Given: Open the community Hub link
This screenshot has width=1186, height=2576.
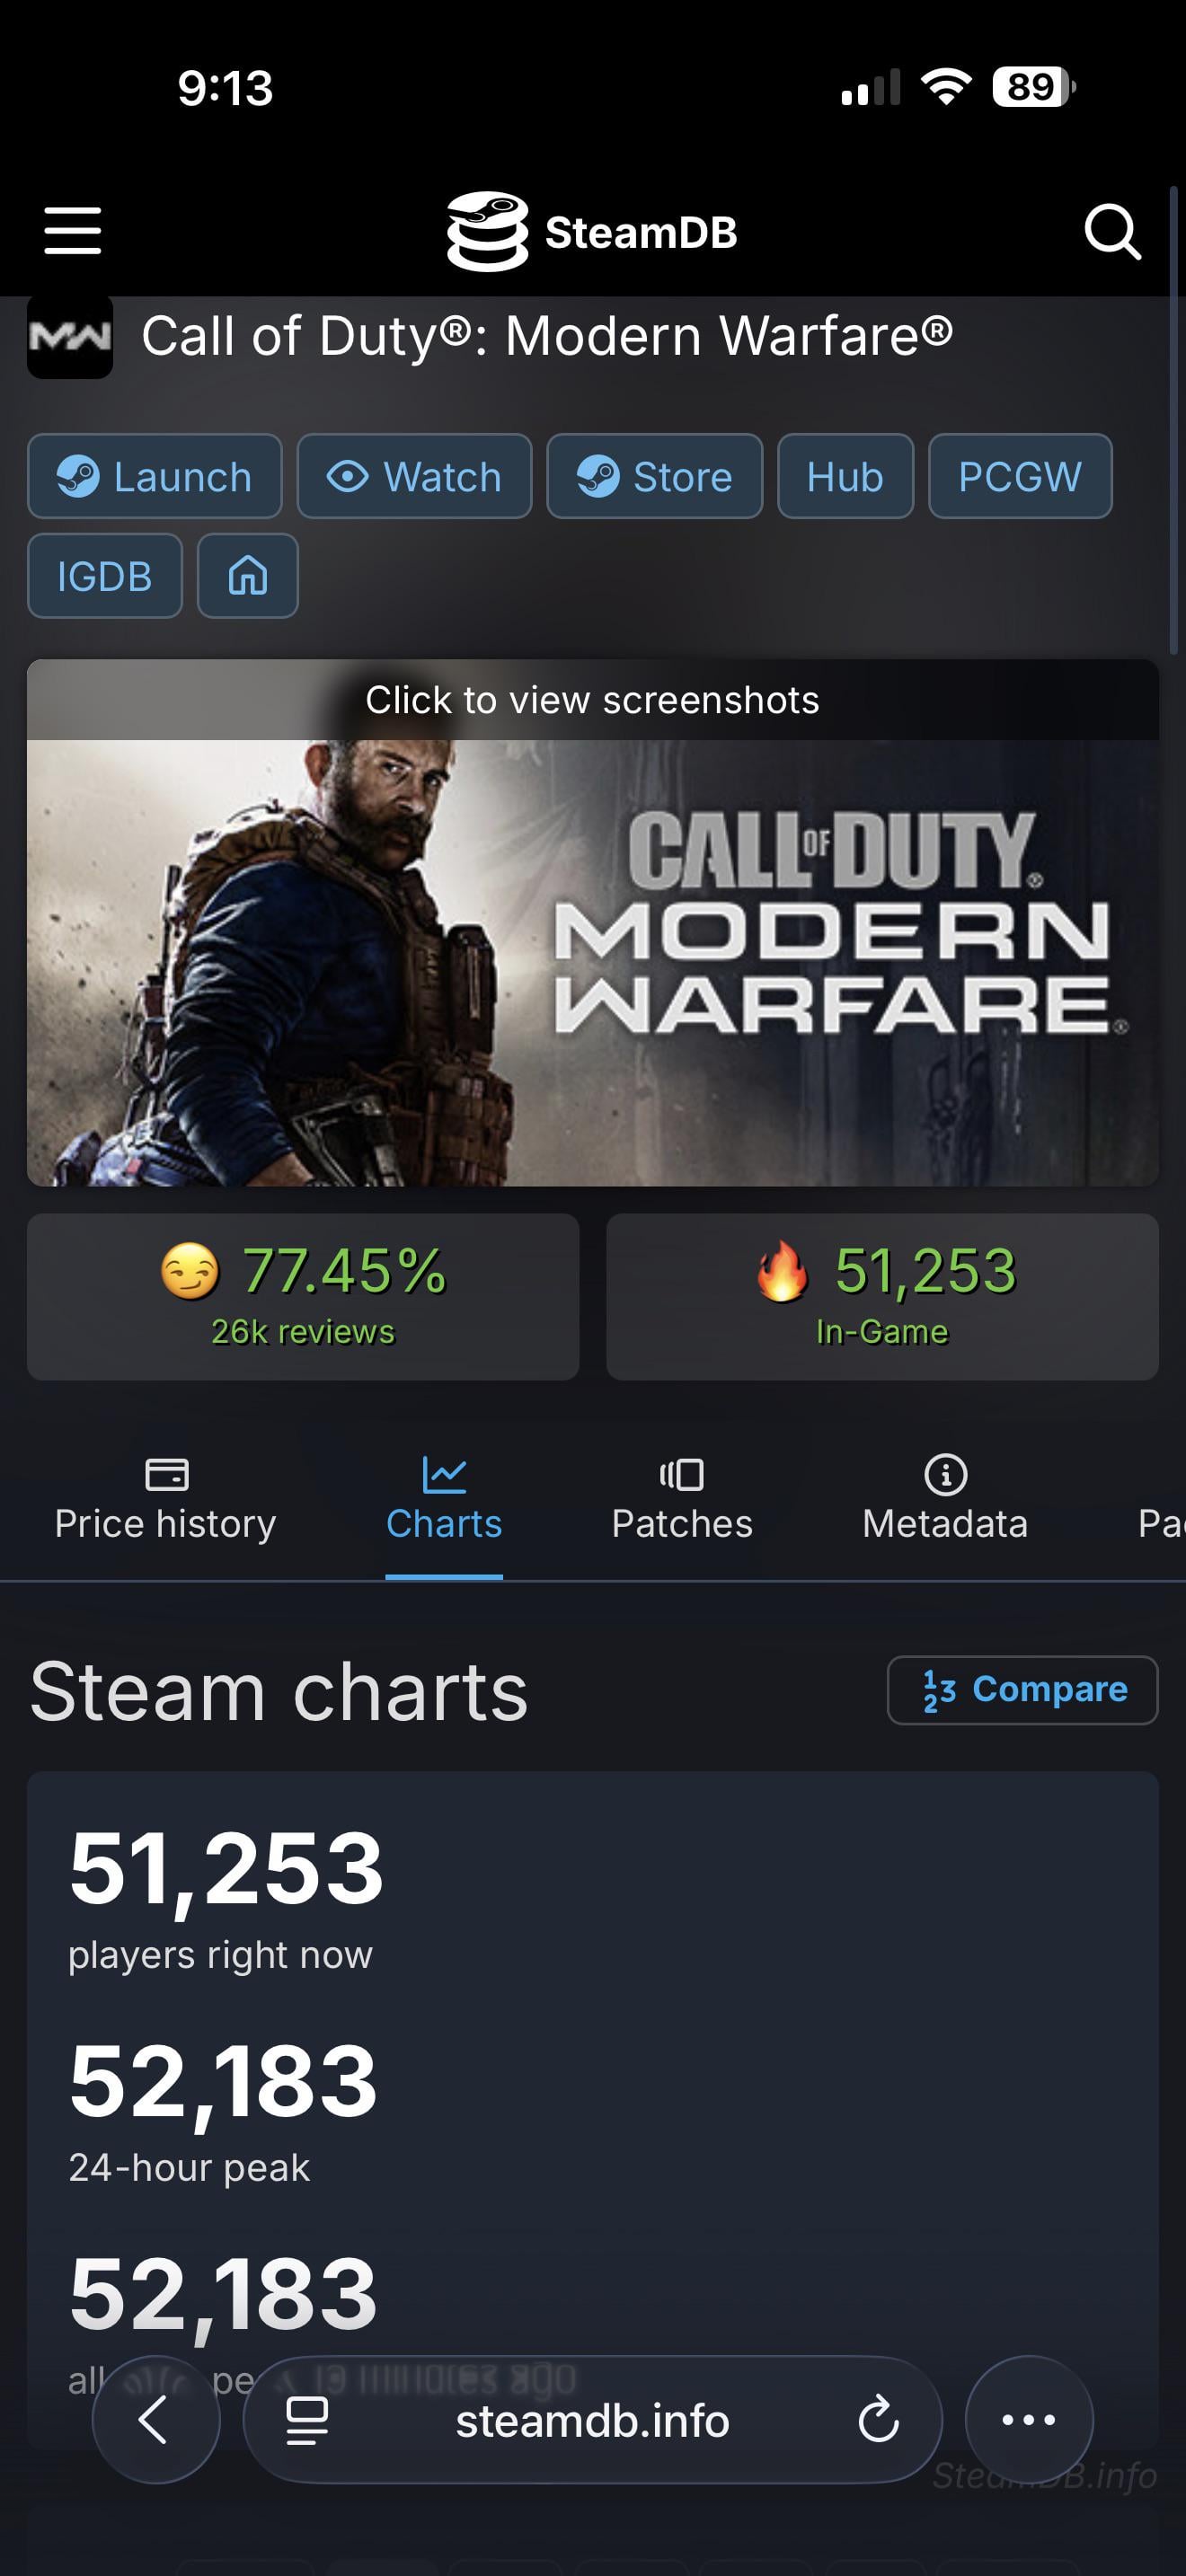Looking at the screenshot, I should coord(845,477).
